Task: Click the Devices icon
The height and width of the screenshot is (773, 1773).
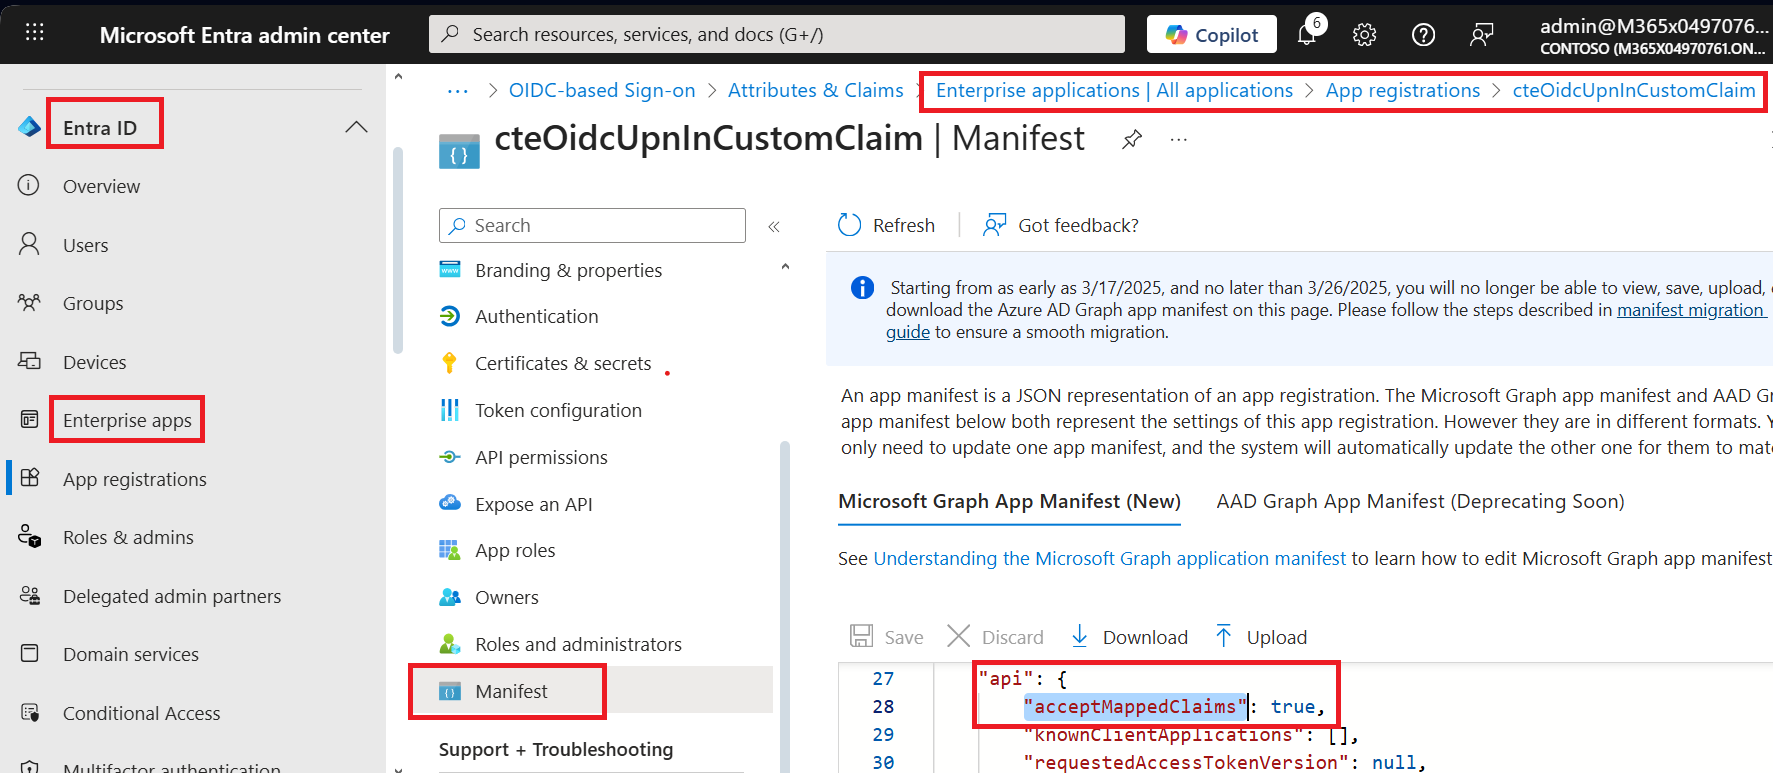Action: tap(30, 361)
